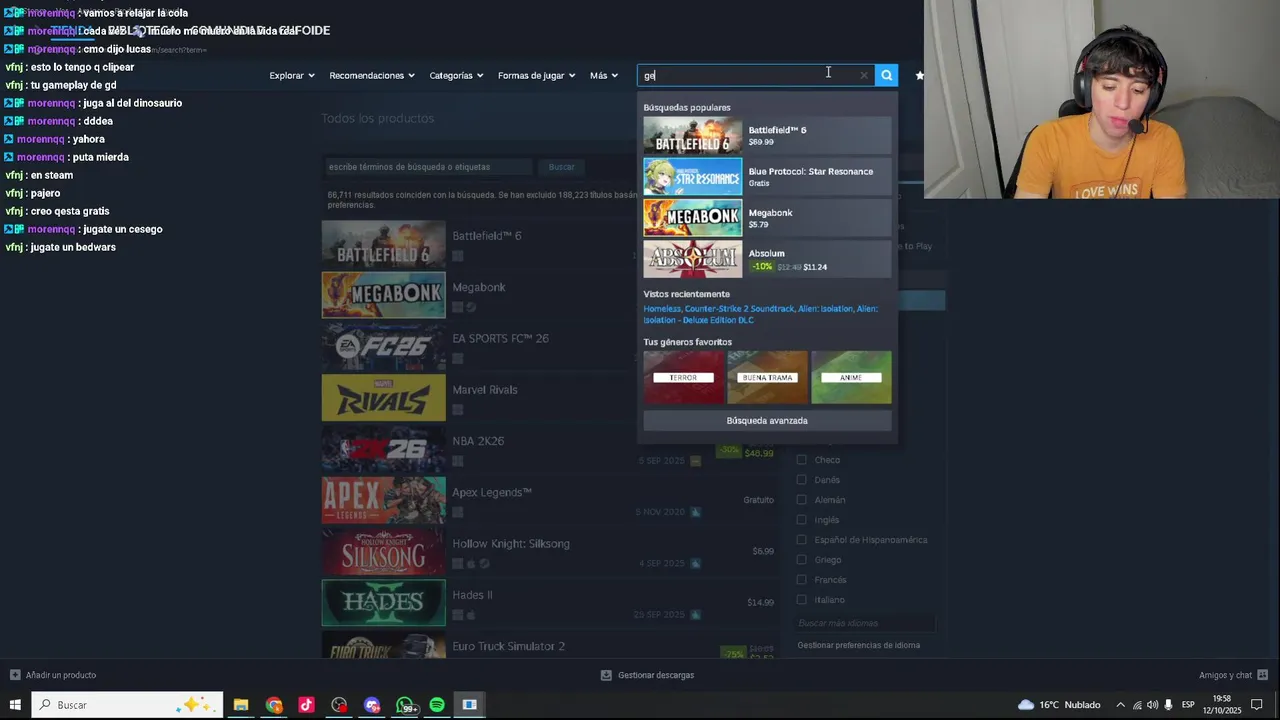The height and width of the screenshot is (720, 1280).
Task: Tick the Francés language checkbox
Action: [801, 580]
